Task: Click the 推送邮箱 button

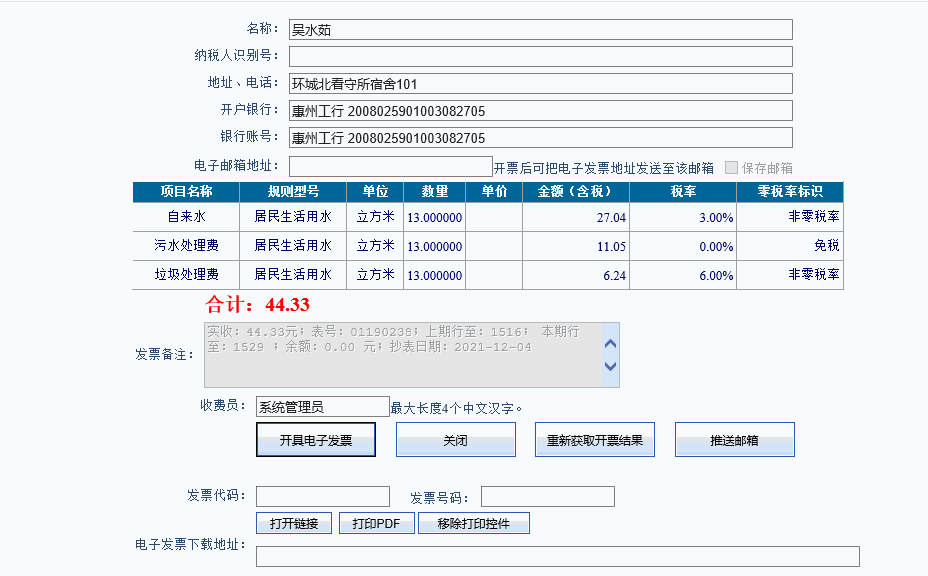Action: point(734,440)
